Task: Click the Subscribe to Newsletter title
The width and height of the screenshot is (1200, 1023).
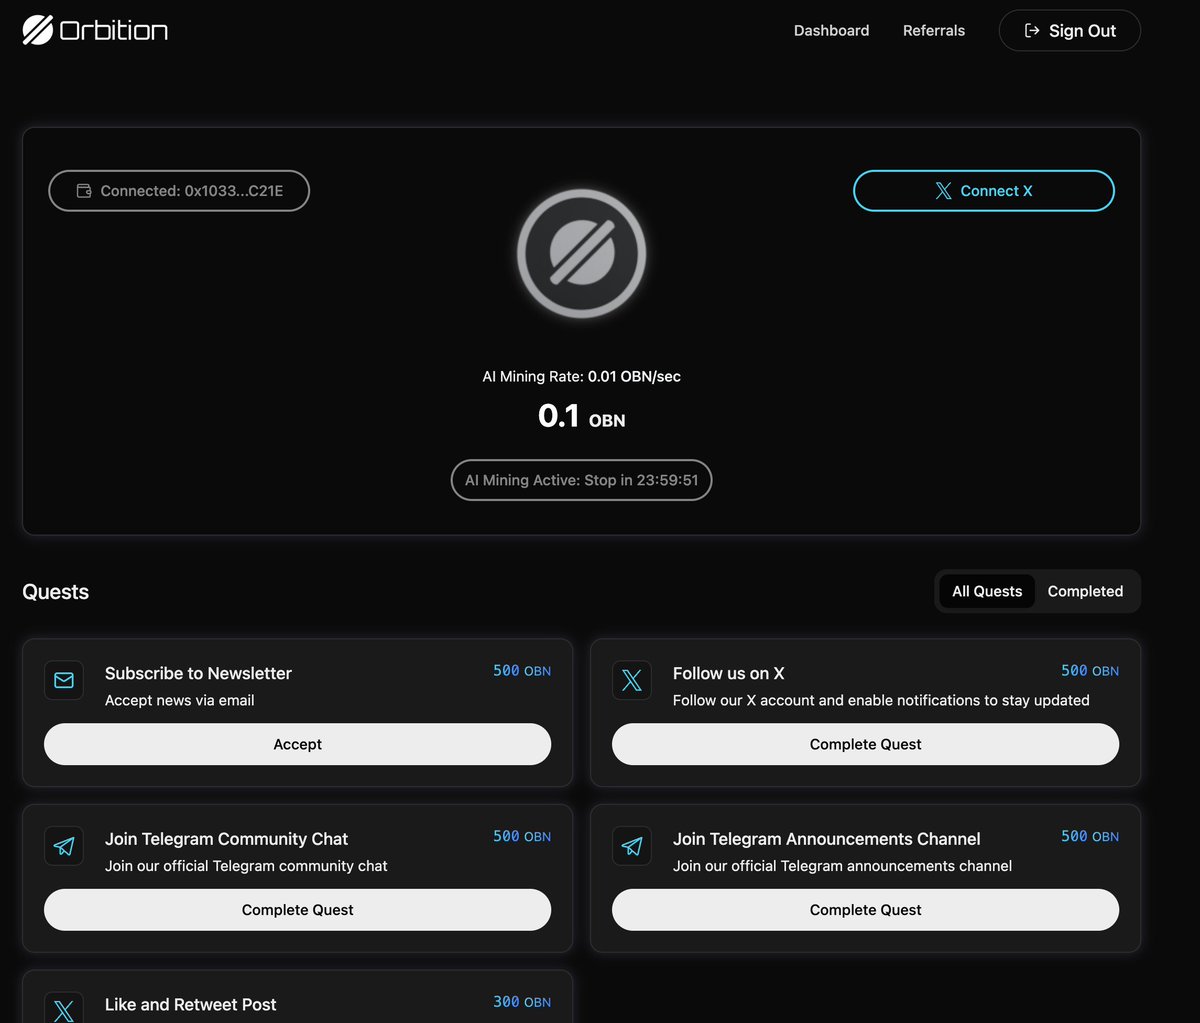Action: coord(198,674)
